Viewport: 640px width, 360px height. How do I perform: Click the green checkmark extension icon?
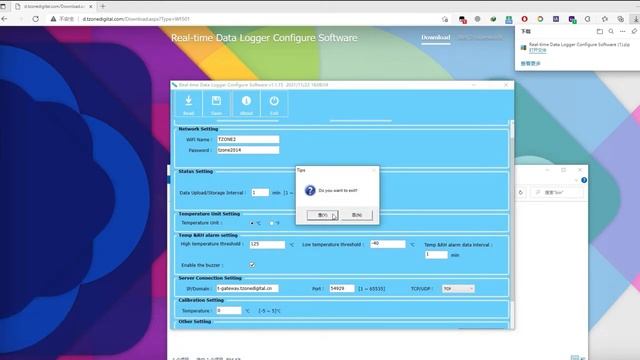tap(493, 19)
